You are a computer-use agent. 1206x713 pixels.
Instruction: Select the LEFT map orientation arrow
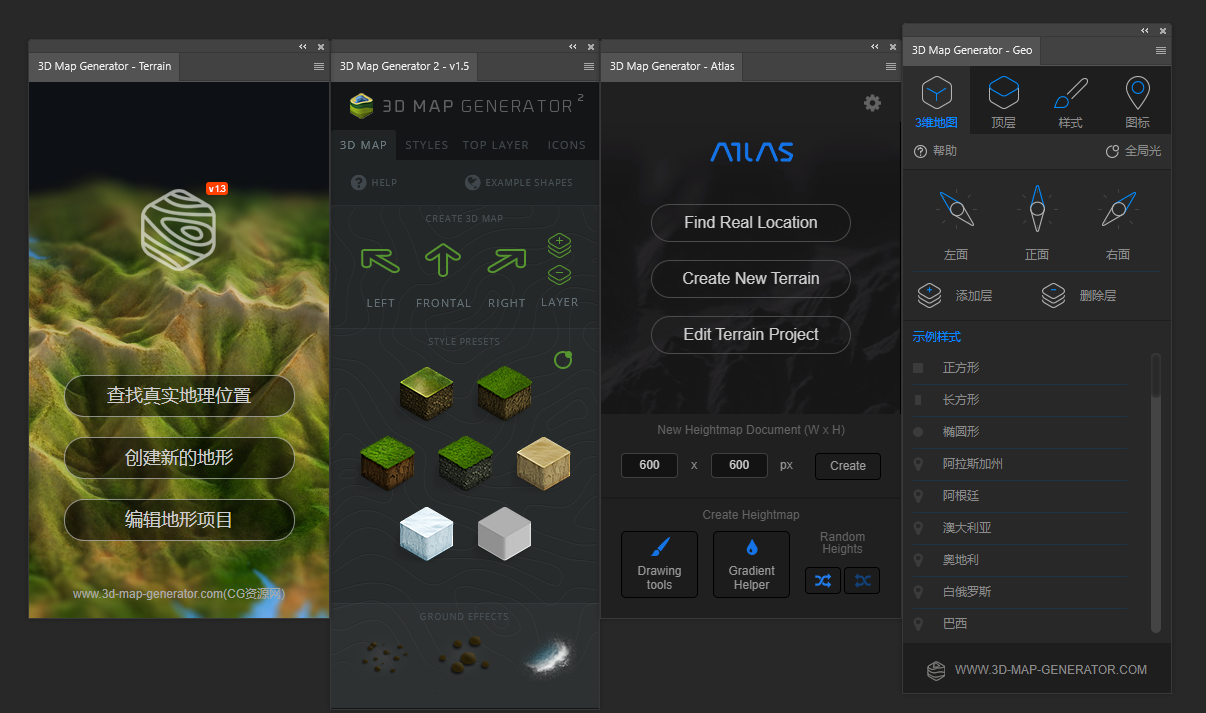click(380, 261)
